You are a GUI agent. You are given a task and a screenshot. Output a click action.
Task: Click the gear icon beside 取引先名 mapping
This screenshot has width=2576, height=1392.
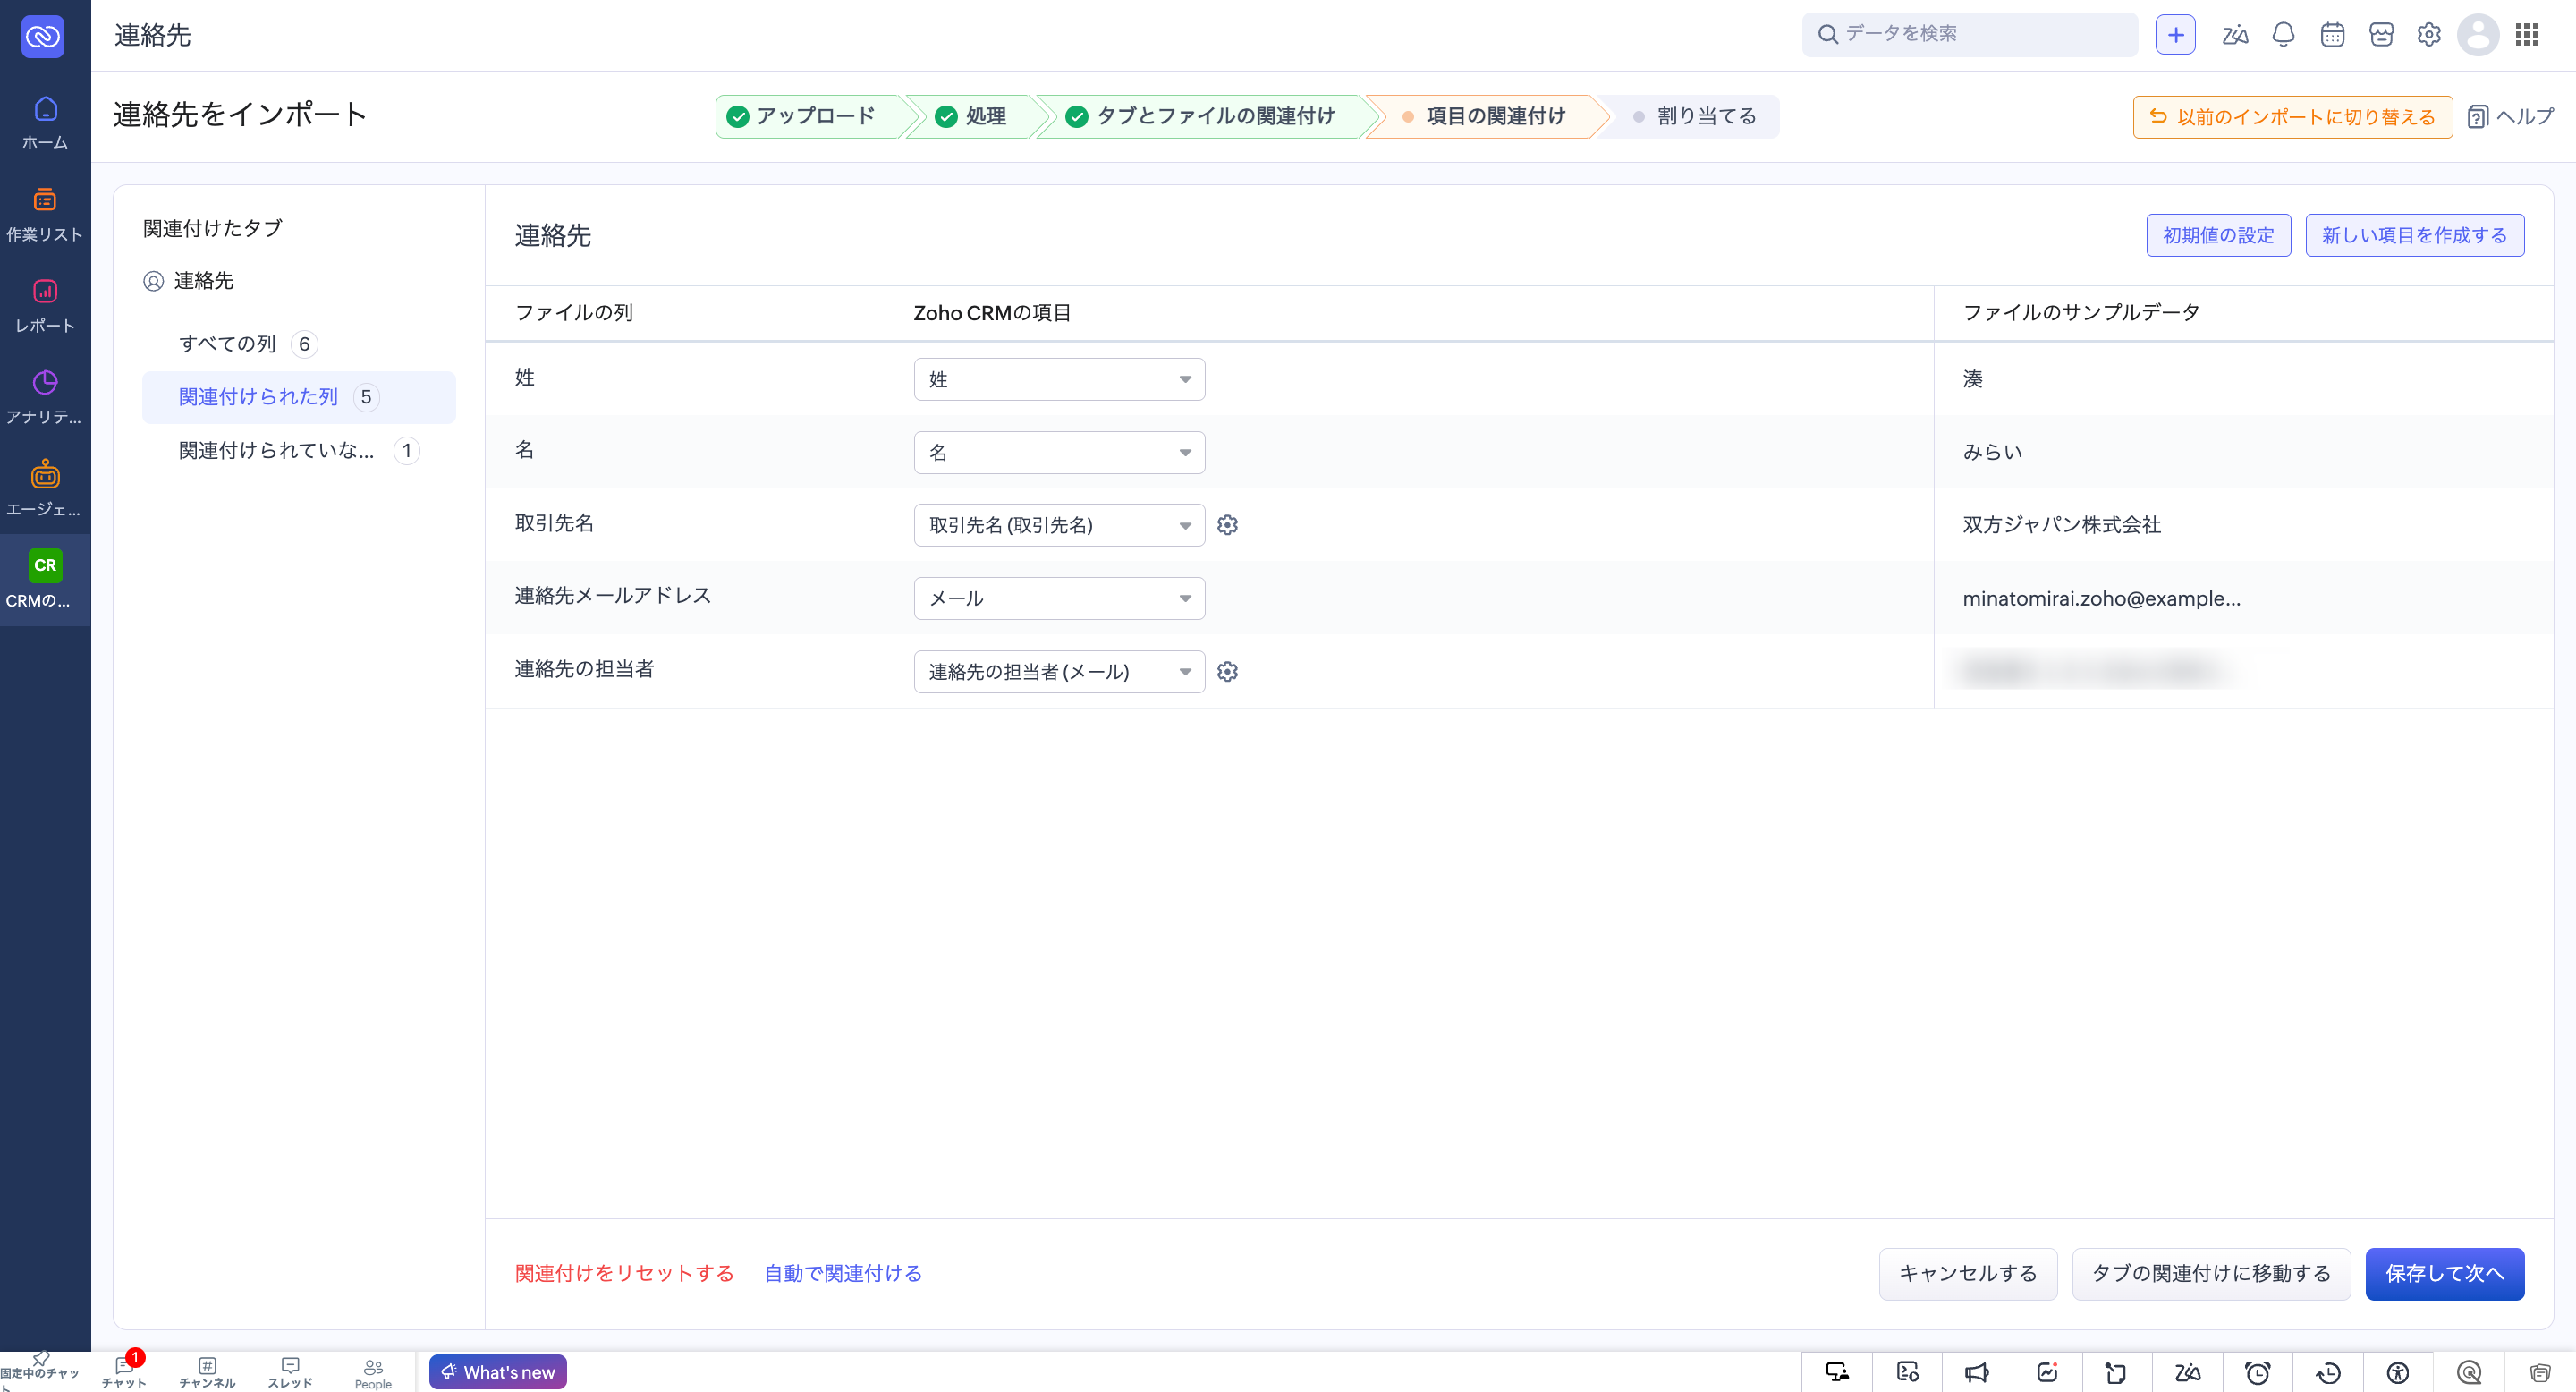(1227, 525)
